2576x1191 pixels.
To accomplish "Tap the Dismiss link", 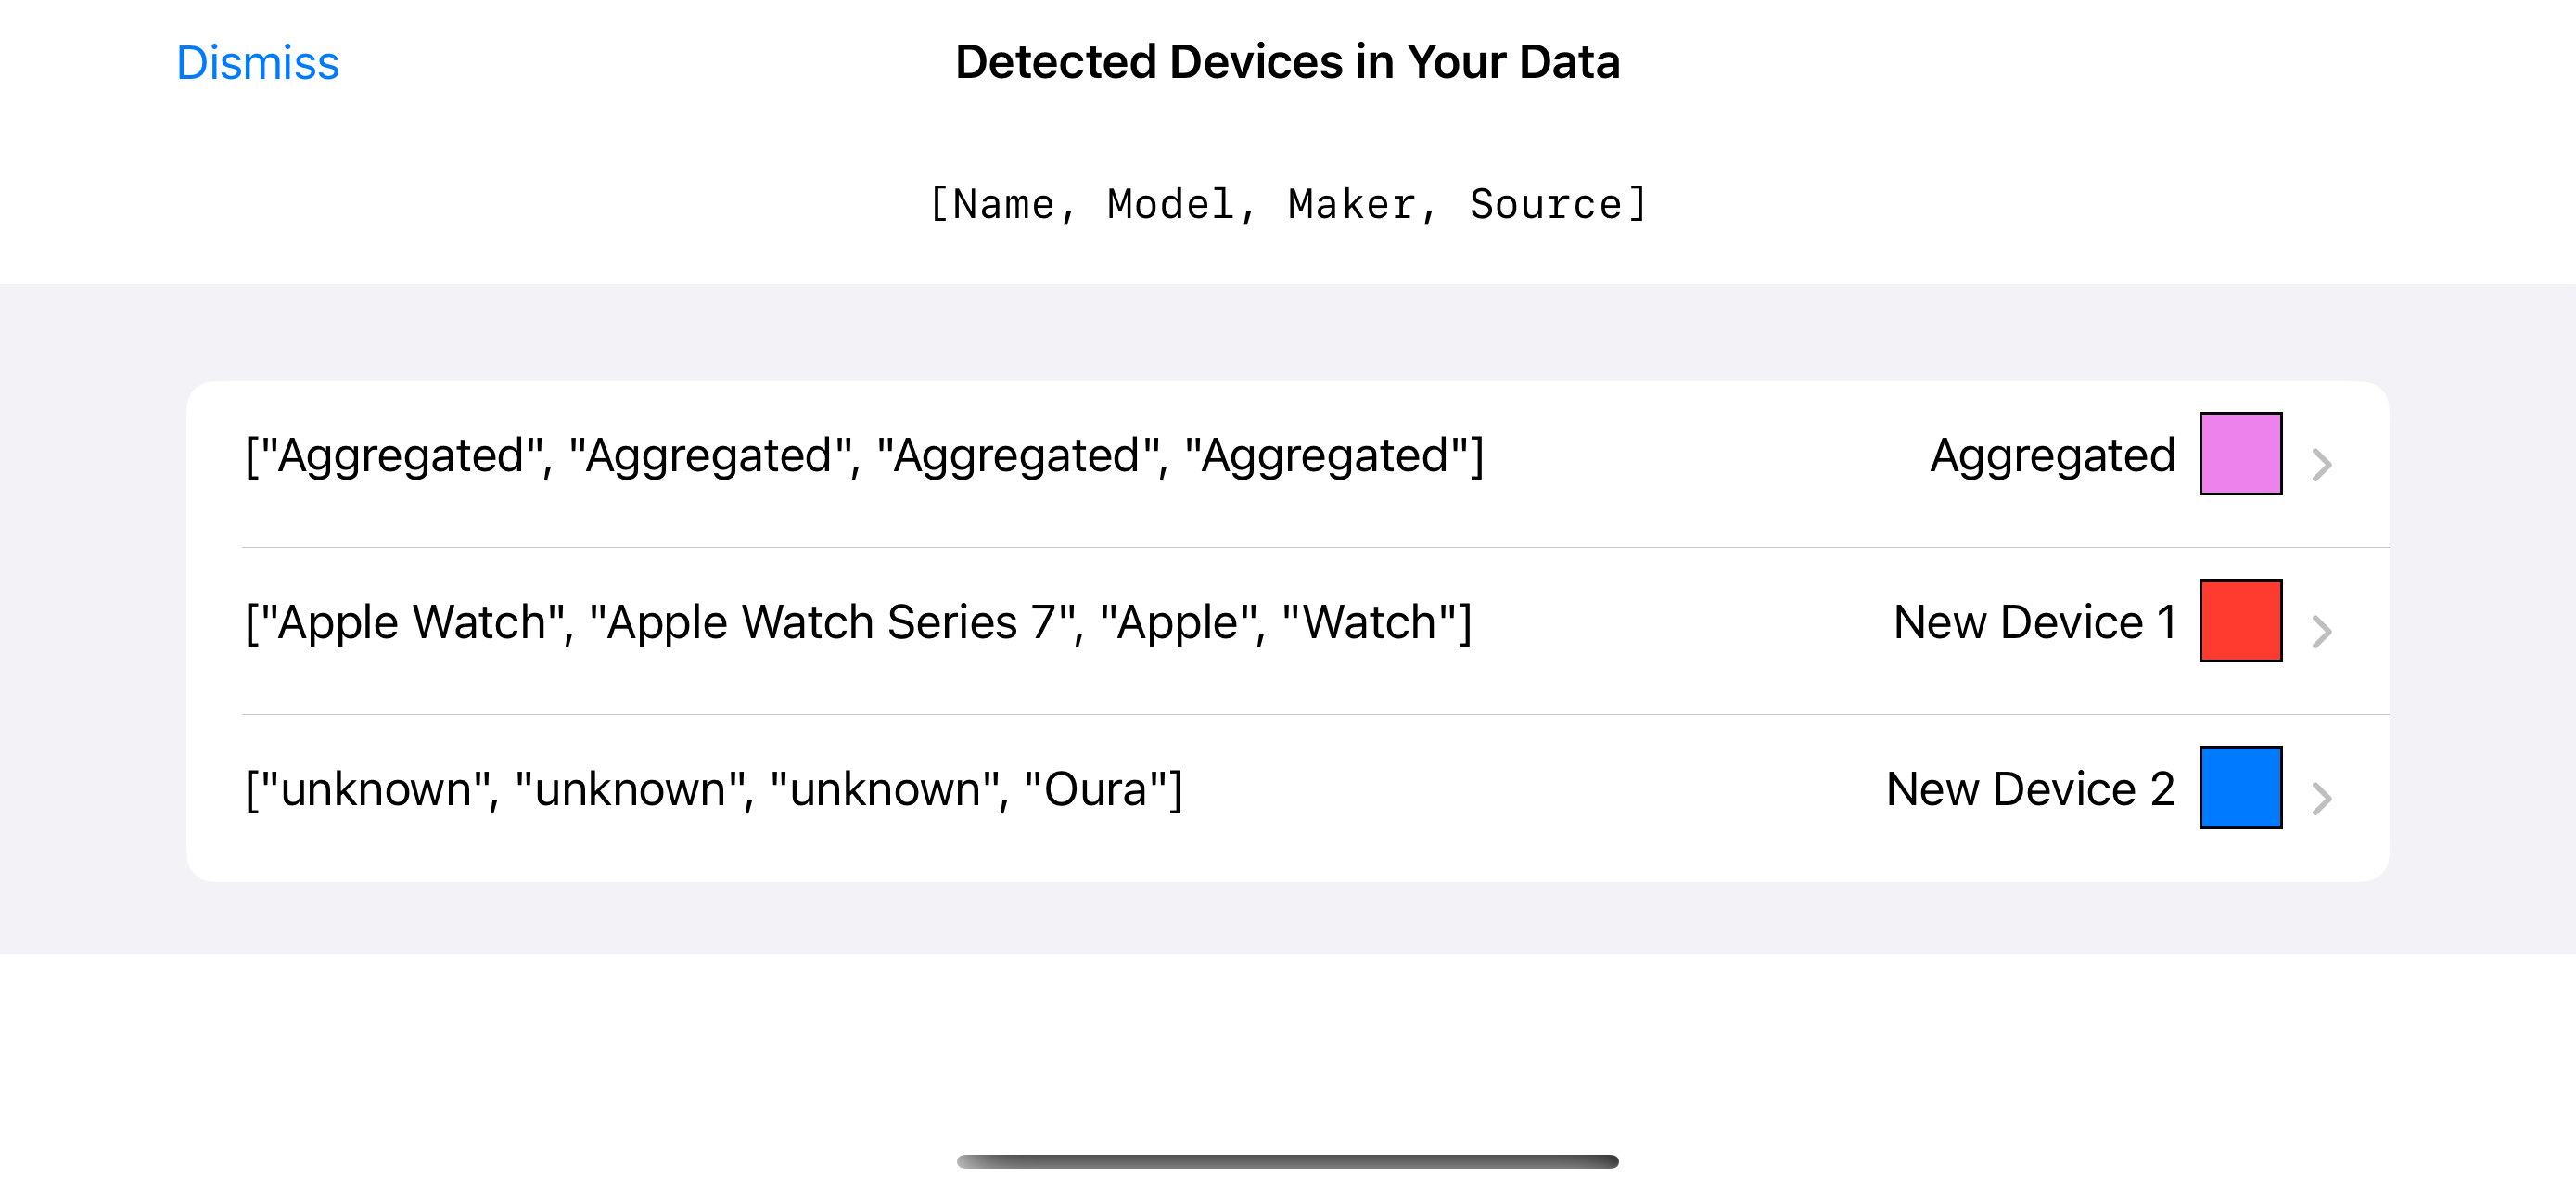I will pyautogui.click(x=258, y=63).
